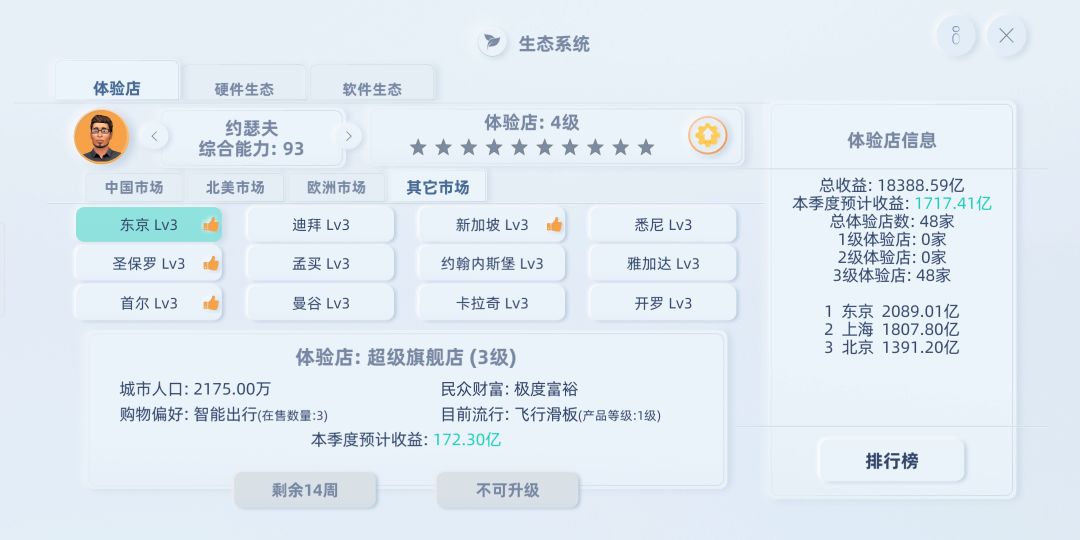Click the orange upgrade gear icon

707,135
